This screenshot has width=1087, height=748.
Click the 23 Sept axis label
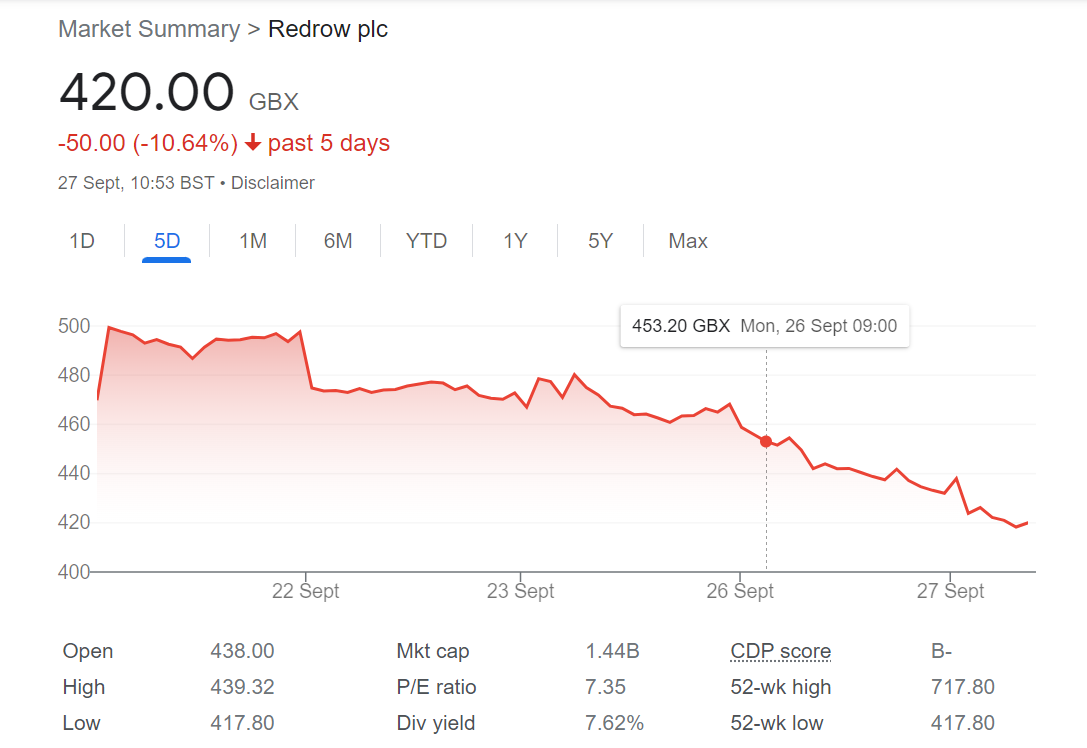[x=521, y=591]
